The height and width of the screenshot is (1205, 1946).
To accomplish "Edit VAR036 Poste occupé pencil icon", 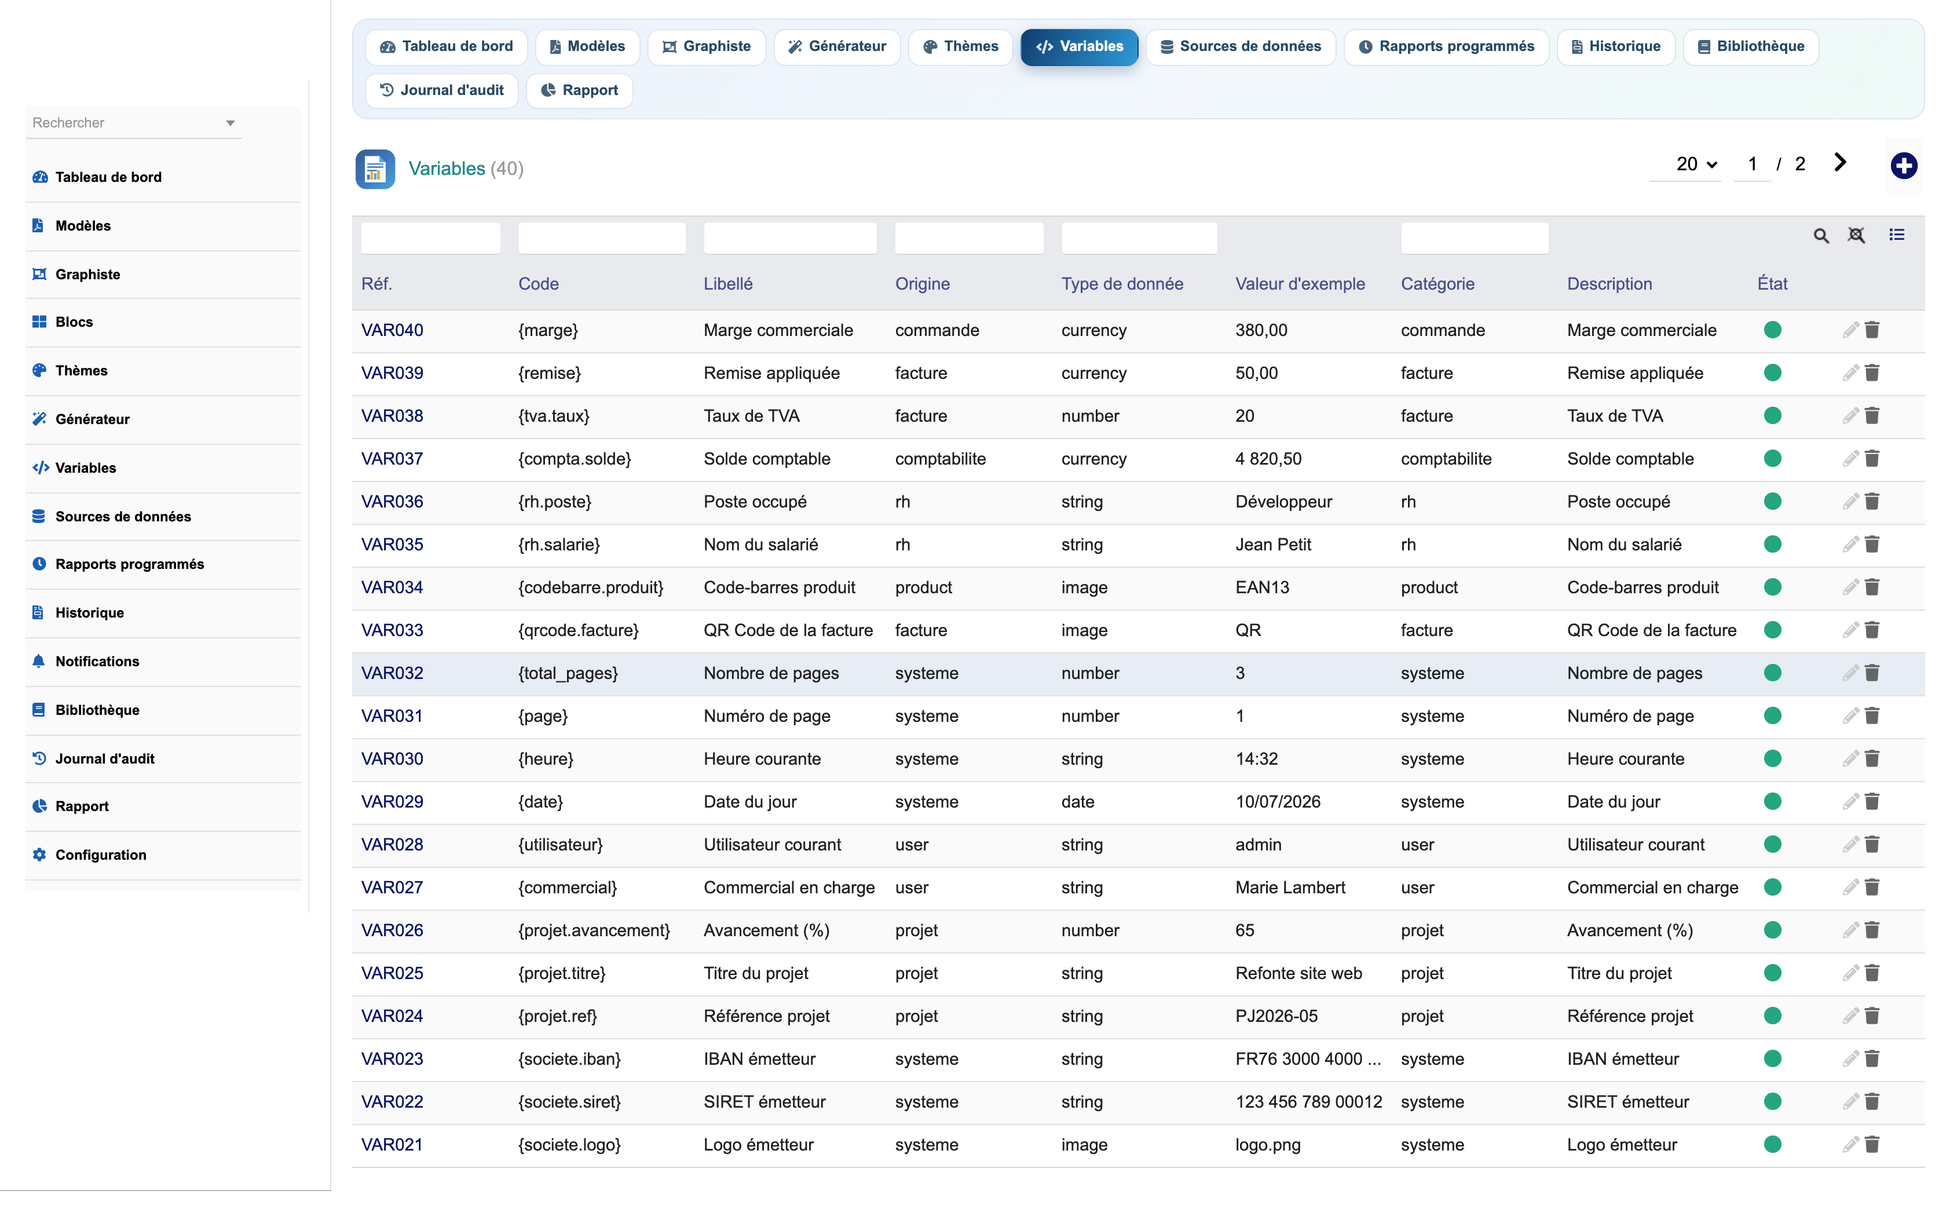I will pyautogui.click(x=1850, y=502).
